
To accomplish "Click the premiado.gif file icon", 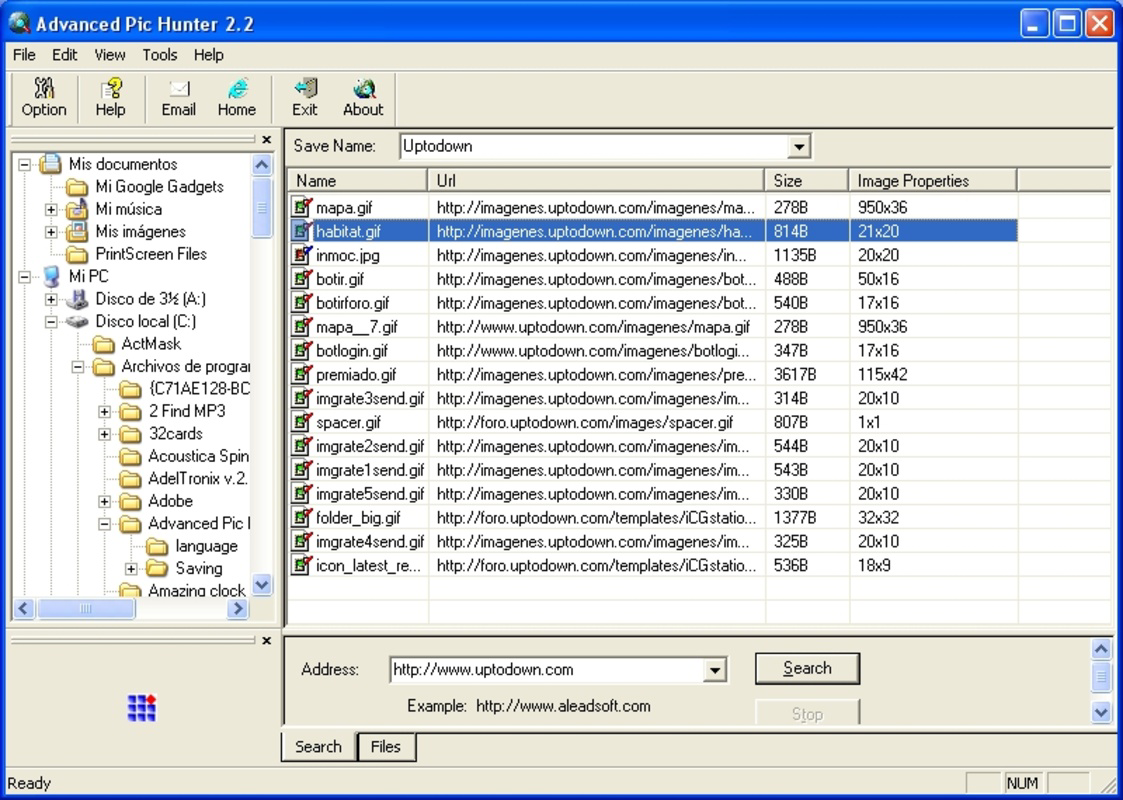I will click(303, 374).
